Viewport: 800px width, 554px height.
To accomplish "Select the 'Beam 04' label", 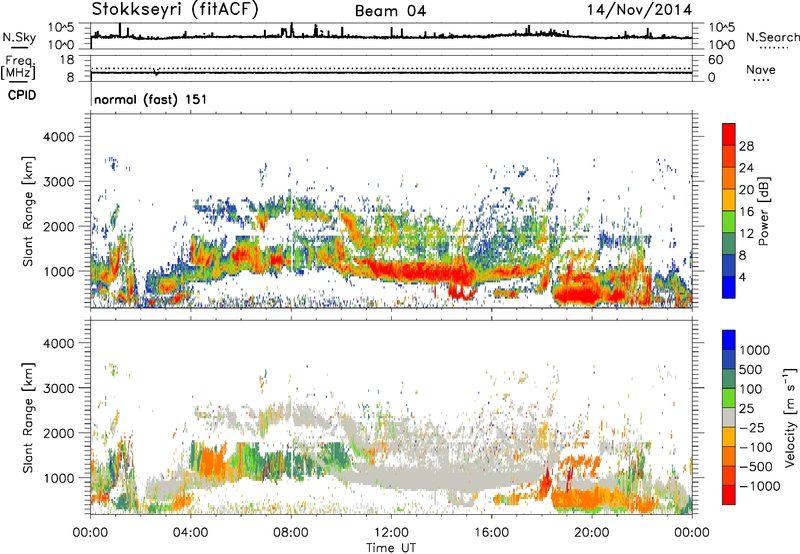I will click(390, 11).
